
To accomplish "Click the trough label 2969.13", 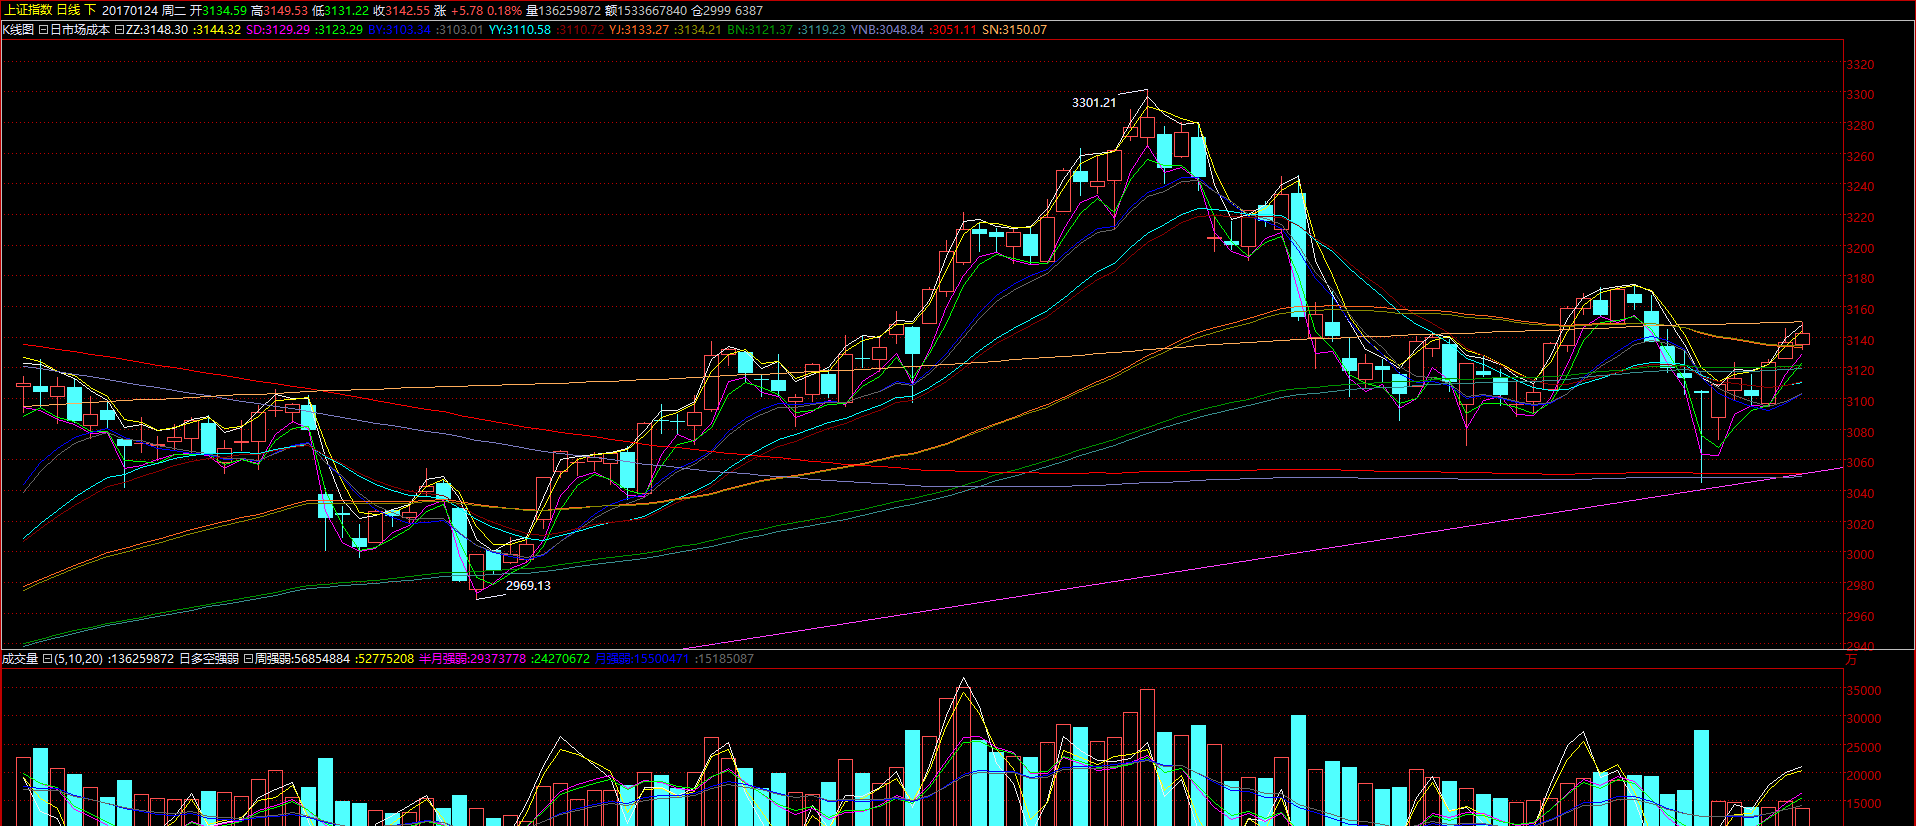I will (528, 586).
